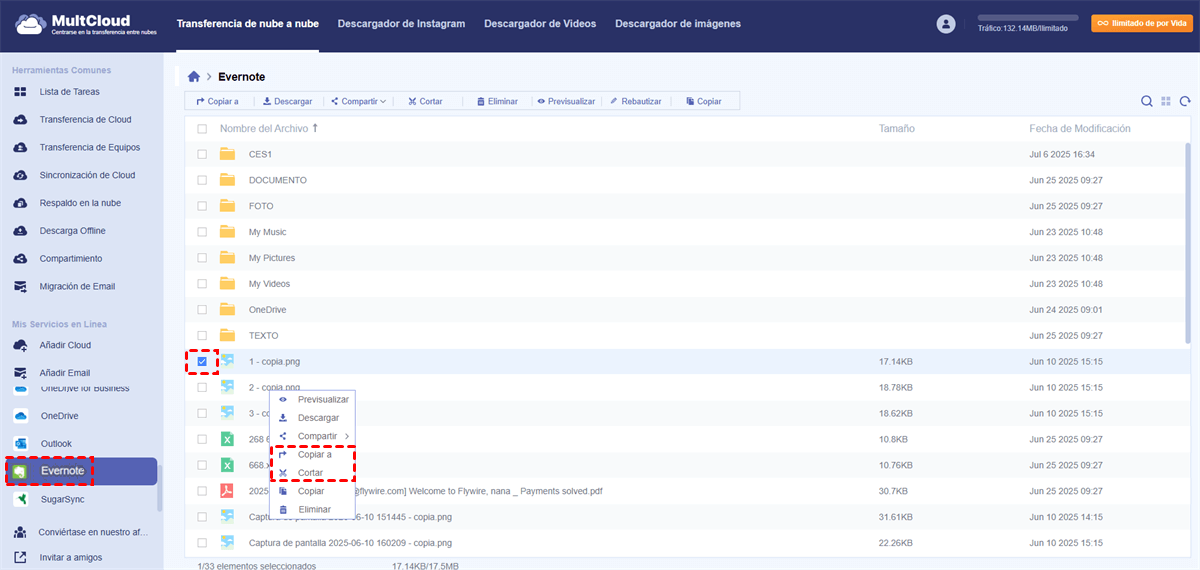Screen dimensions: 1200x570
Task: Open search with the magnifier icon
Action: (1147, 101)
